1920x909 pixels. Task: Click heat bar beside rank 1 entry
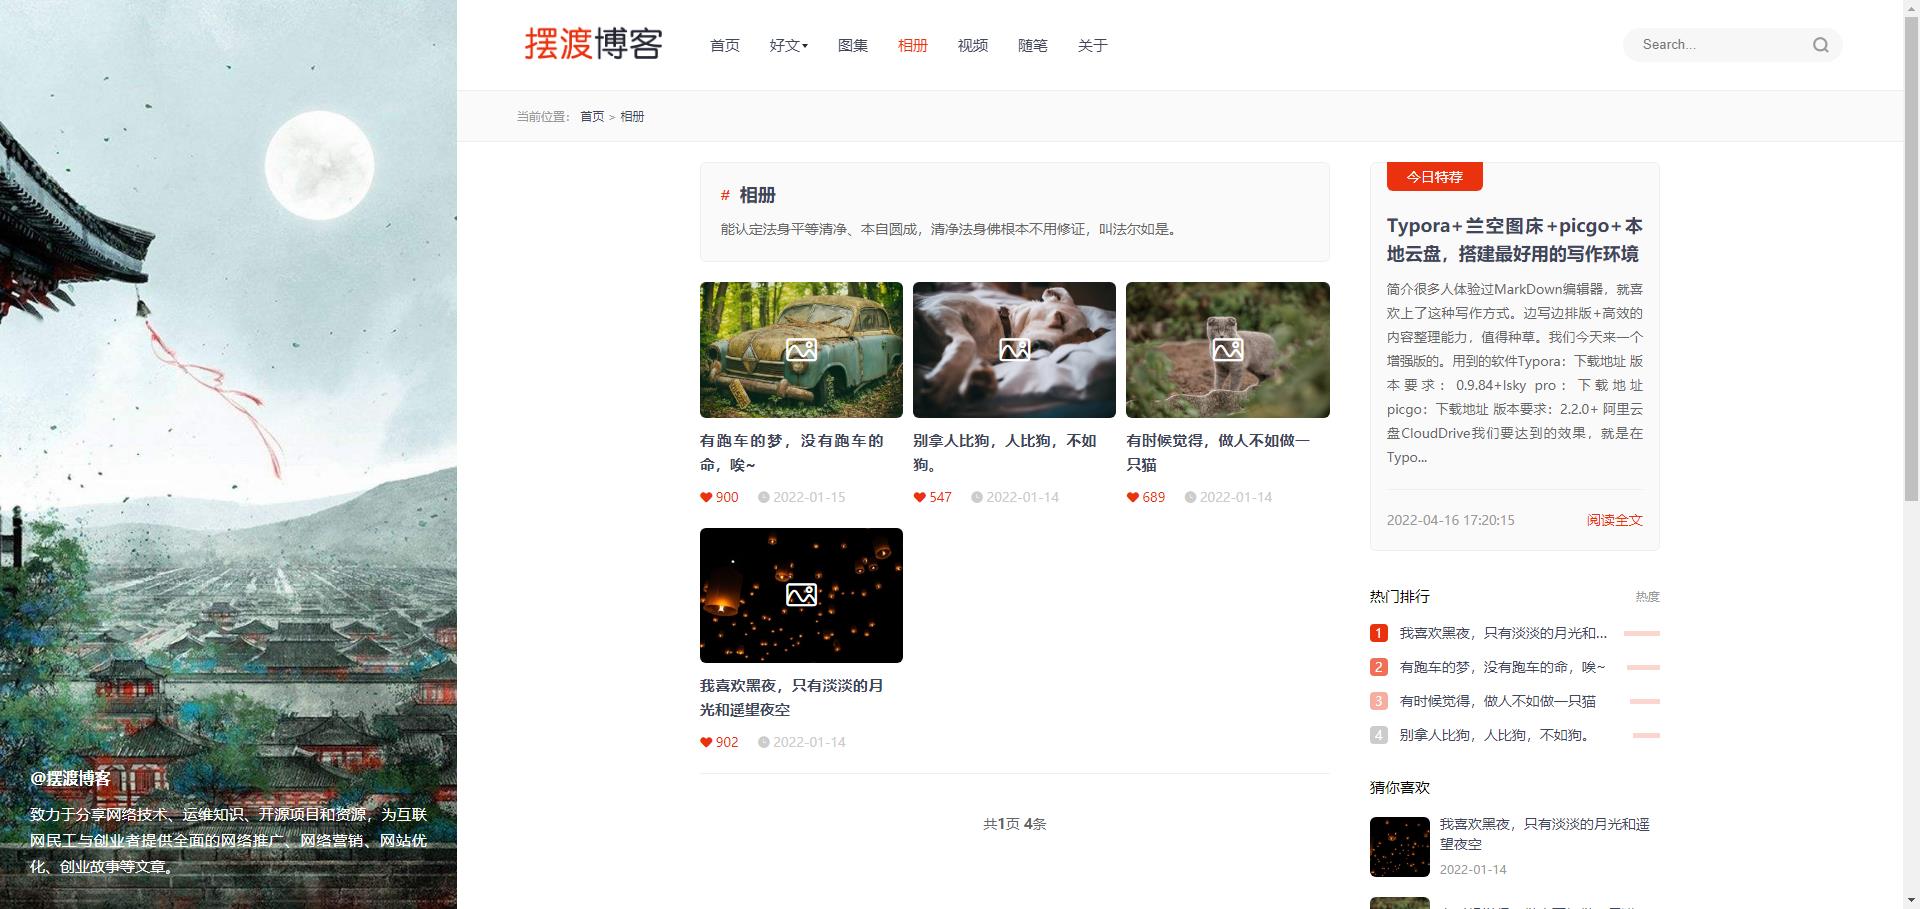coord(1641,633)
